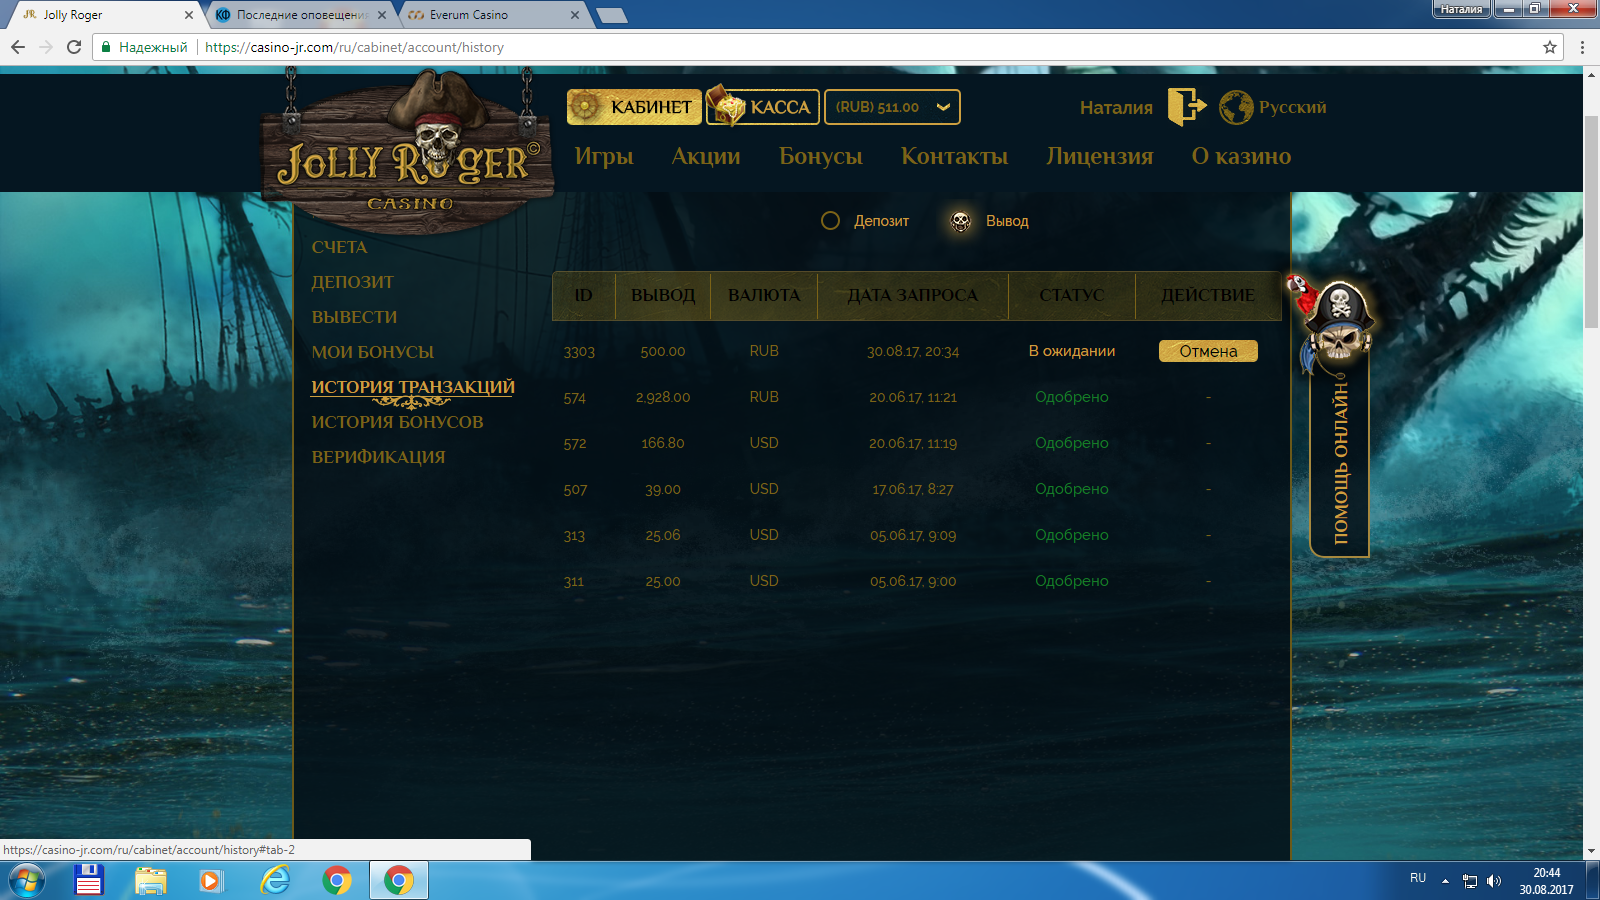Click the ship wheel Kabinet icon
The image size is (1600, 900).
[x=587, y=107]
